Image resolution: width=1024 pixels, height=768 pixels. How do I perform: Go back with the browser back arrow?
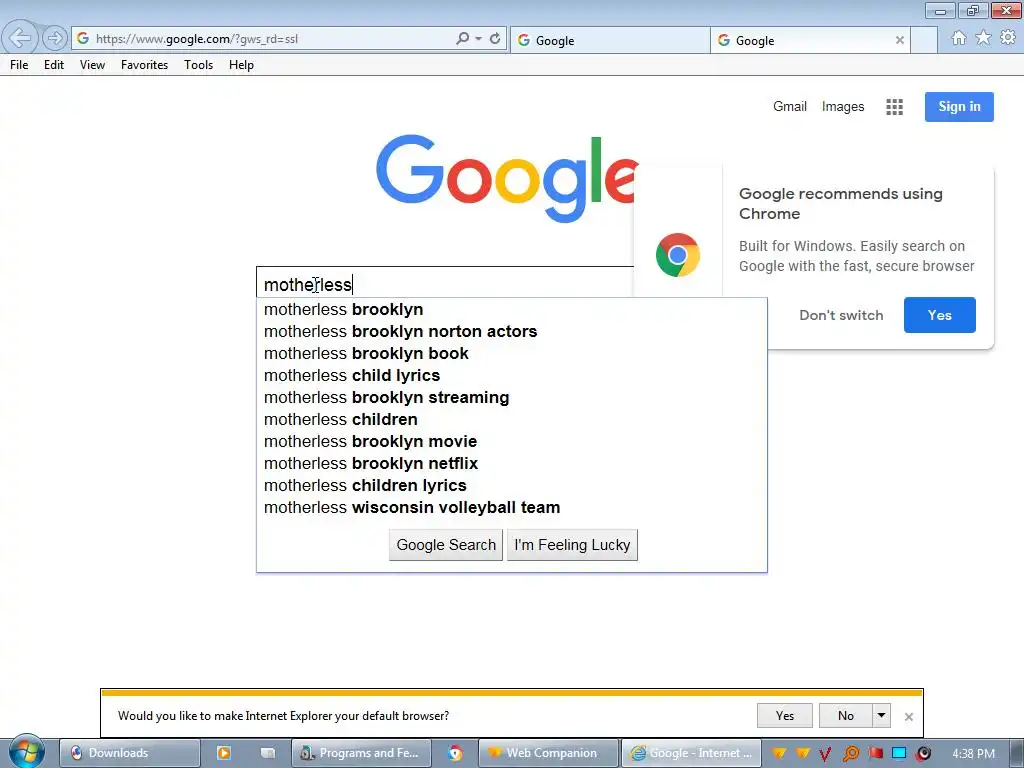[x=20, y=38]
